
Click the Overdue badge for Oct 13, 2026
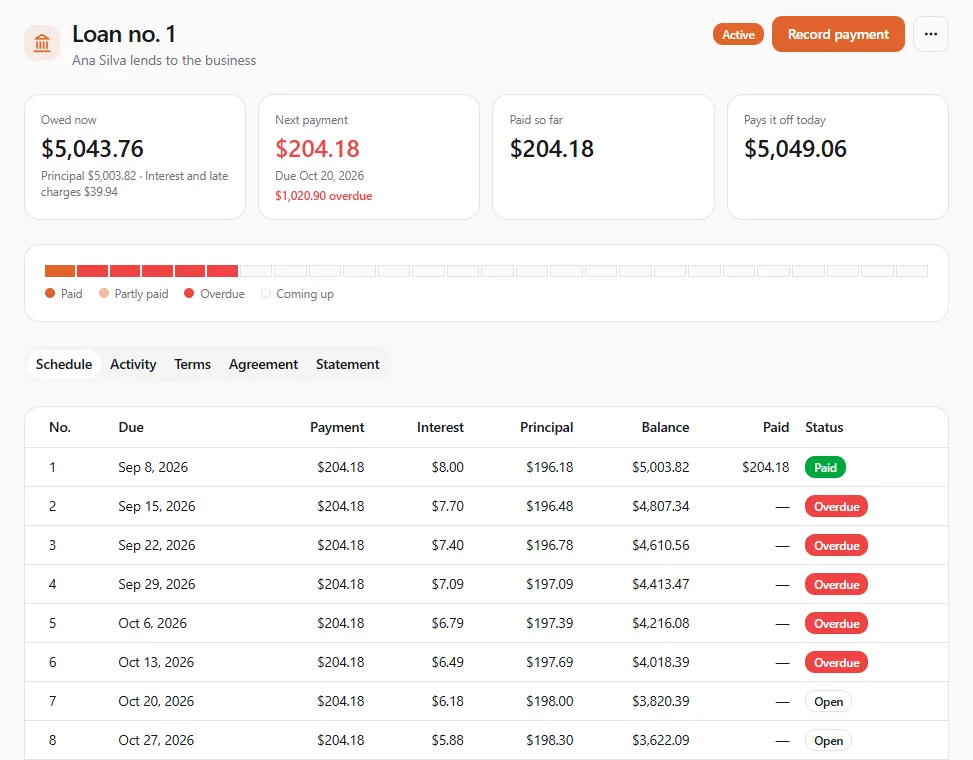click(836, 663)
